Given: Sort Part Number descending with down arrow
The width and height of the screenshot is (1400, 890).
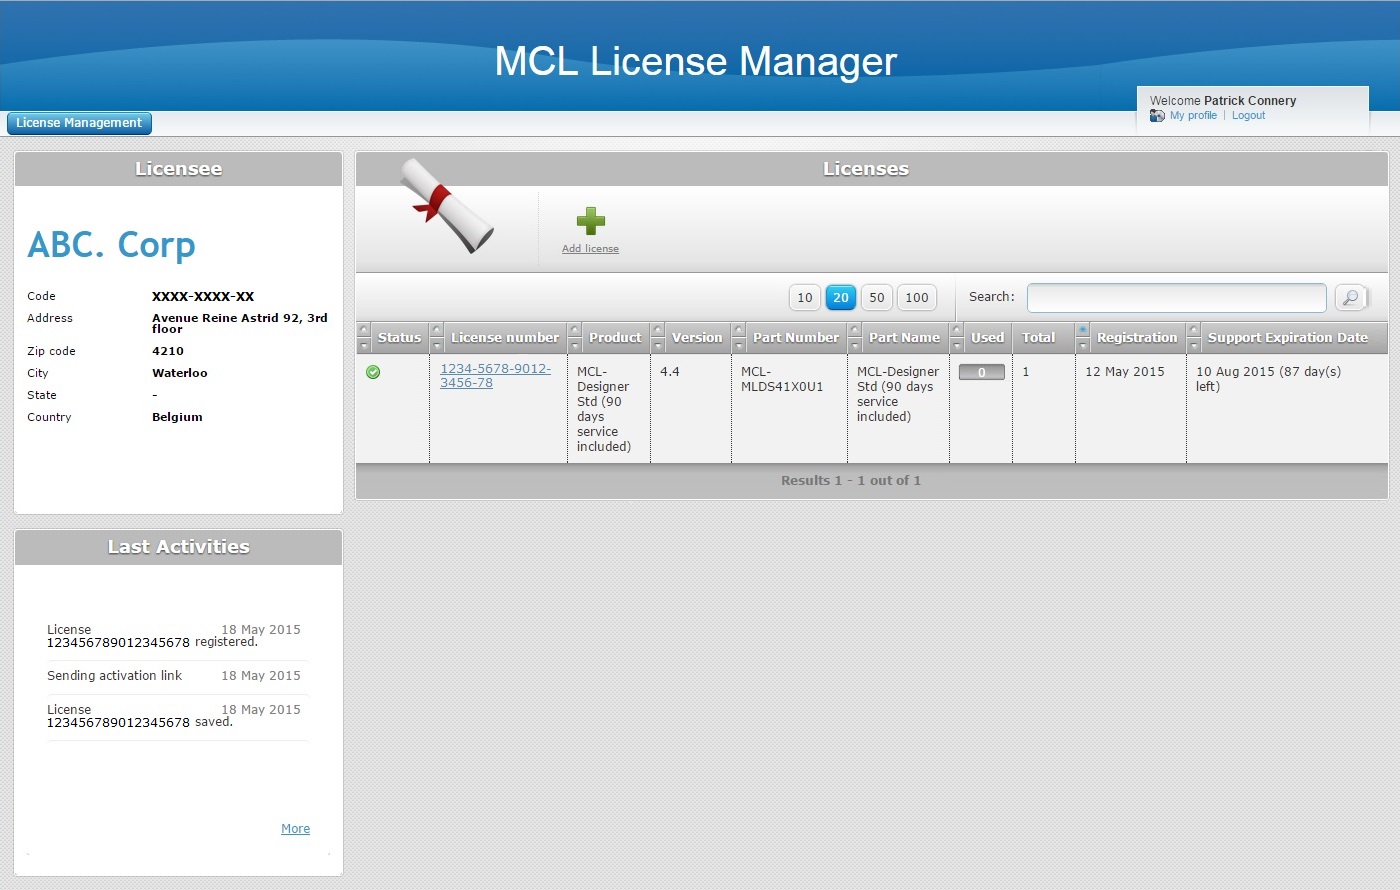Looking at the screenshot, I should pyautogui.click(x=739, y=346).
